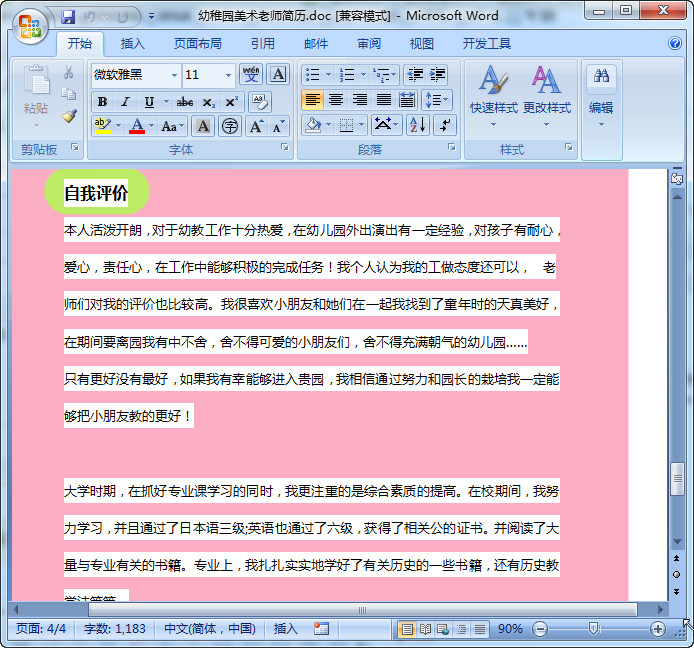
Task: Click the Paste clipboard icon
Action: (36, 81)
